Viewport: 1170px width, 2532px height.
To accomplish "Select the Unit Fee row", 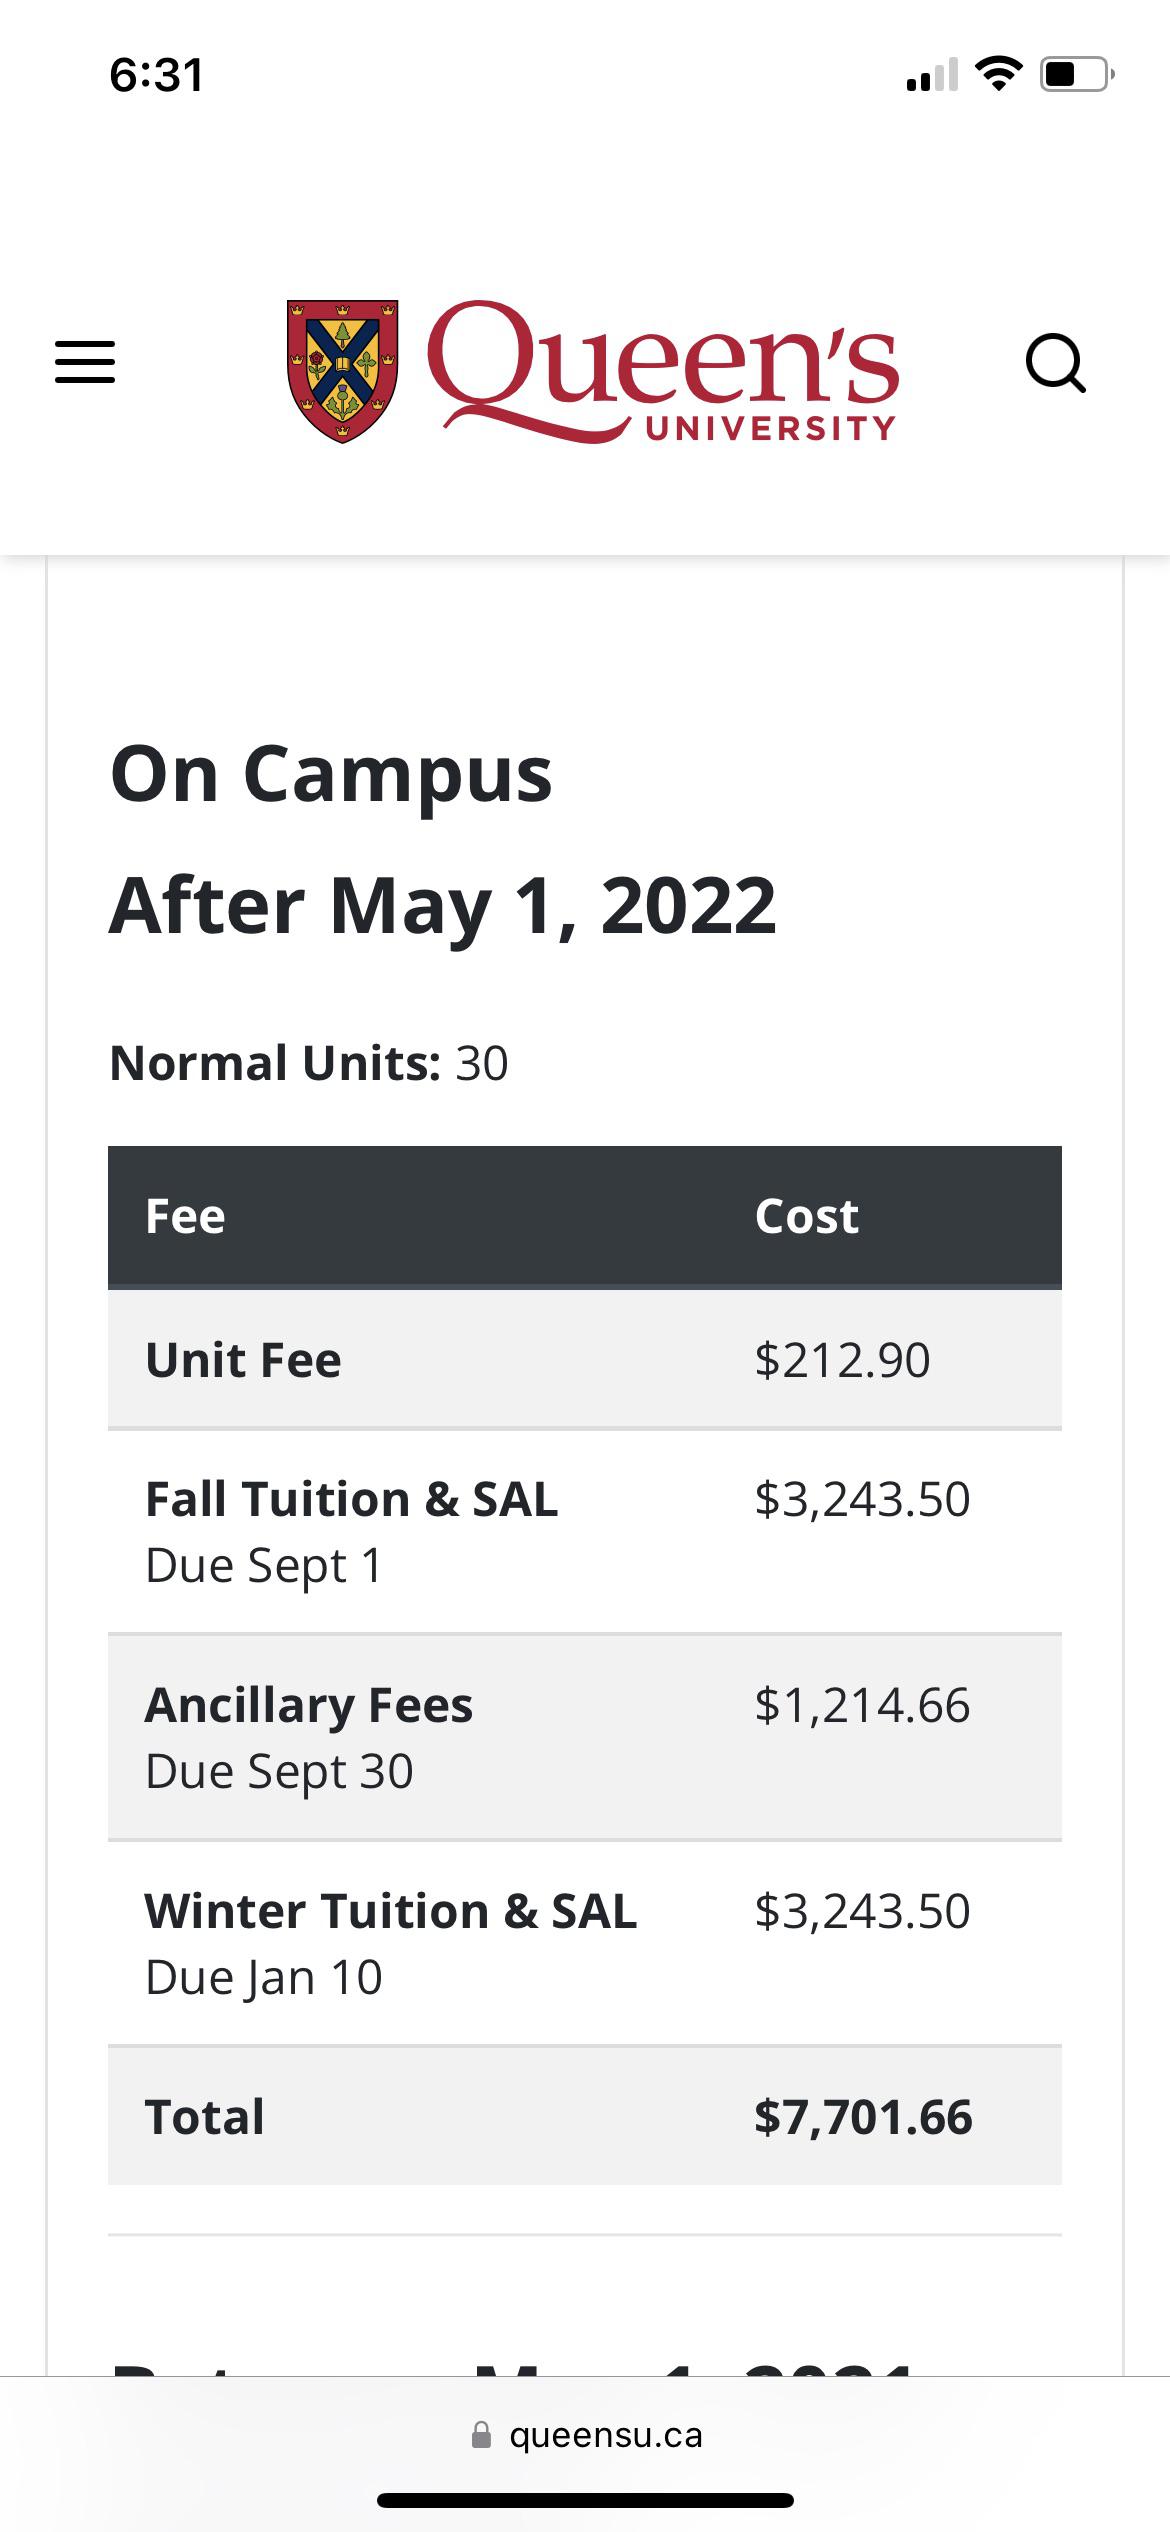I will [x=583, y=1358].
